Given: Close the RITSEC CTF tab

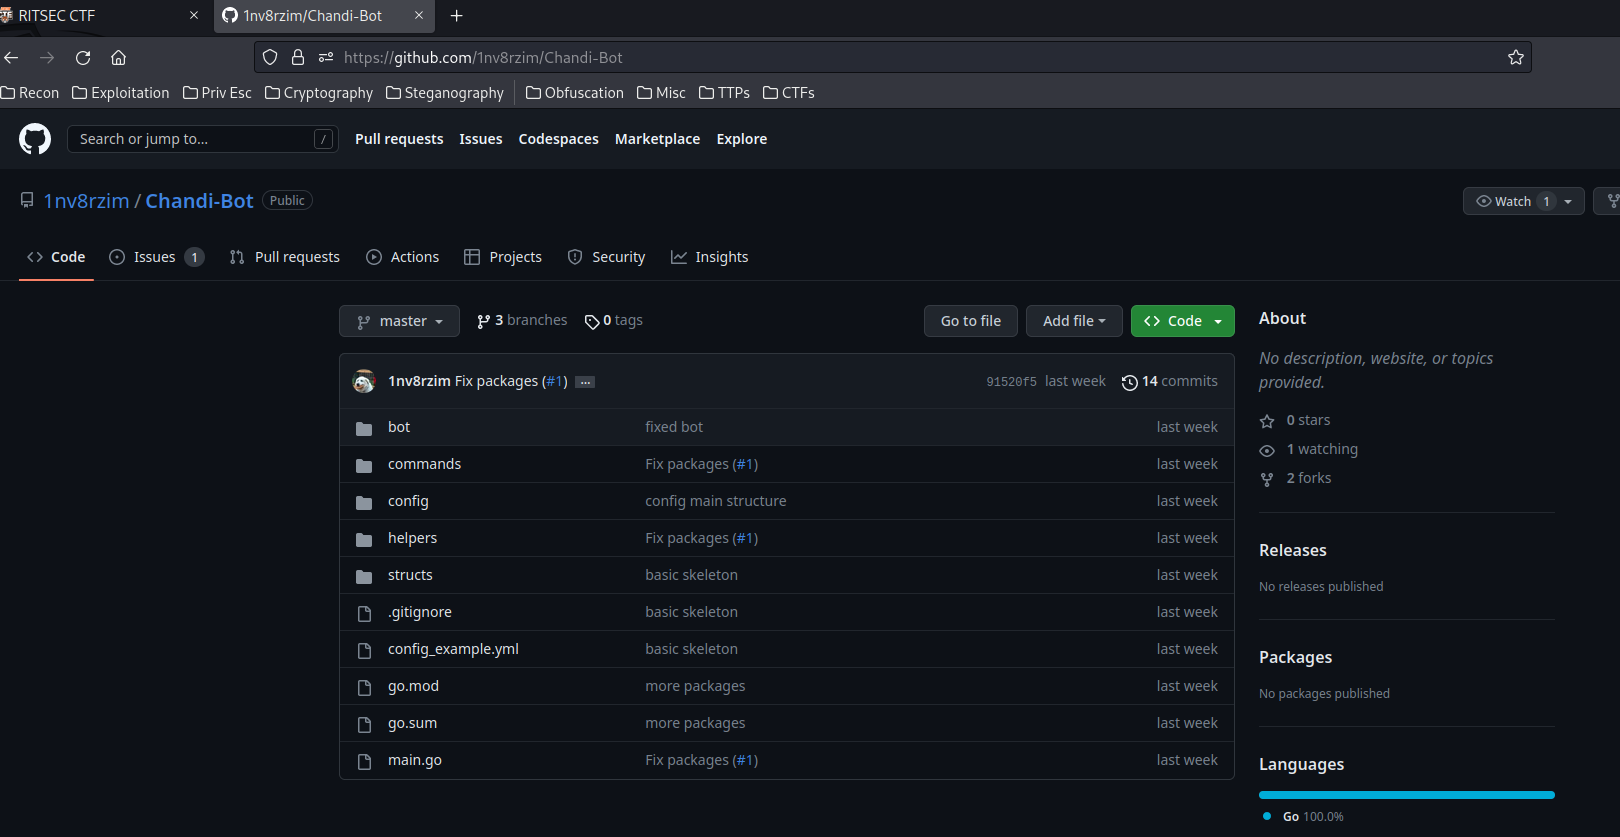Looking at the screenshot, I should pos(194,16).
